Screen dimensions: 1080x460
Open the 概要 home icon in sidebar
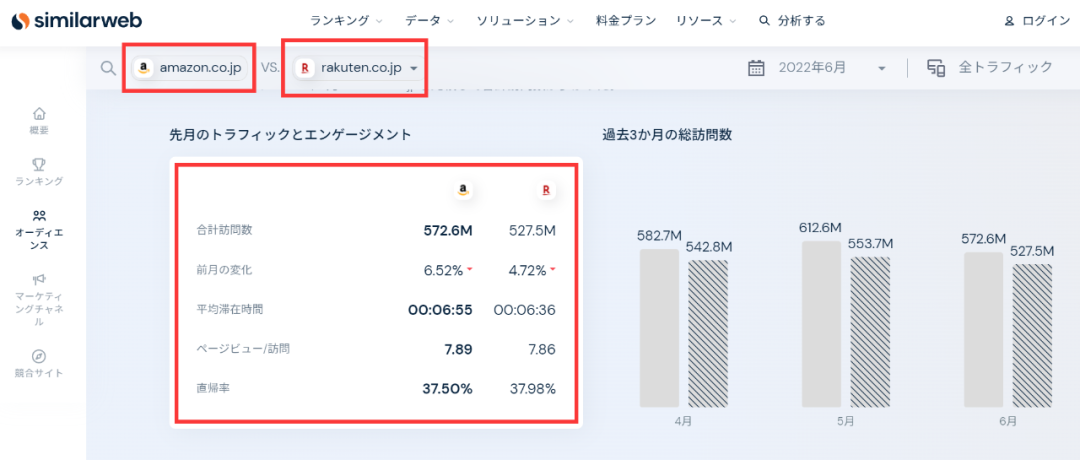[x=39, y=113]
